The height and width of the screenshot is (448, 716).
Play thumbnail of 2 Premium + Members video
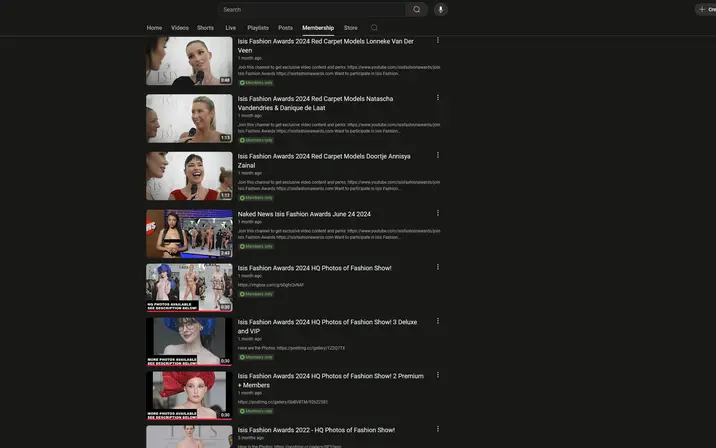(x=189, y=395)
